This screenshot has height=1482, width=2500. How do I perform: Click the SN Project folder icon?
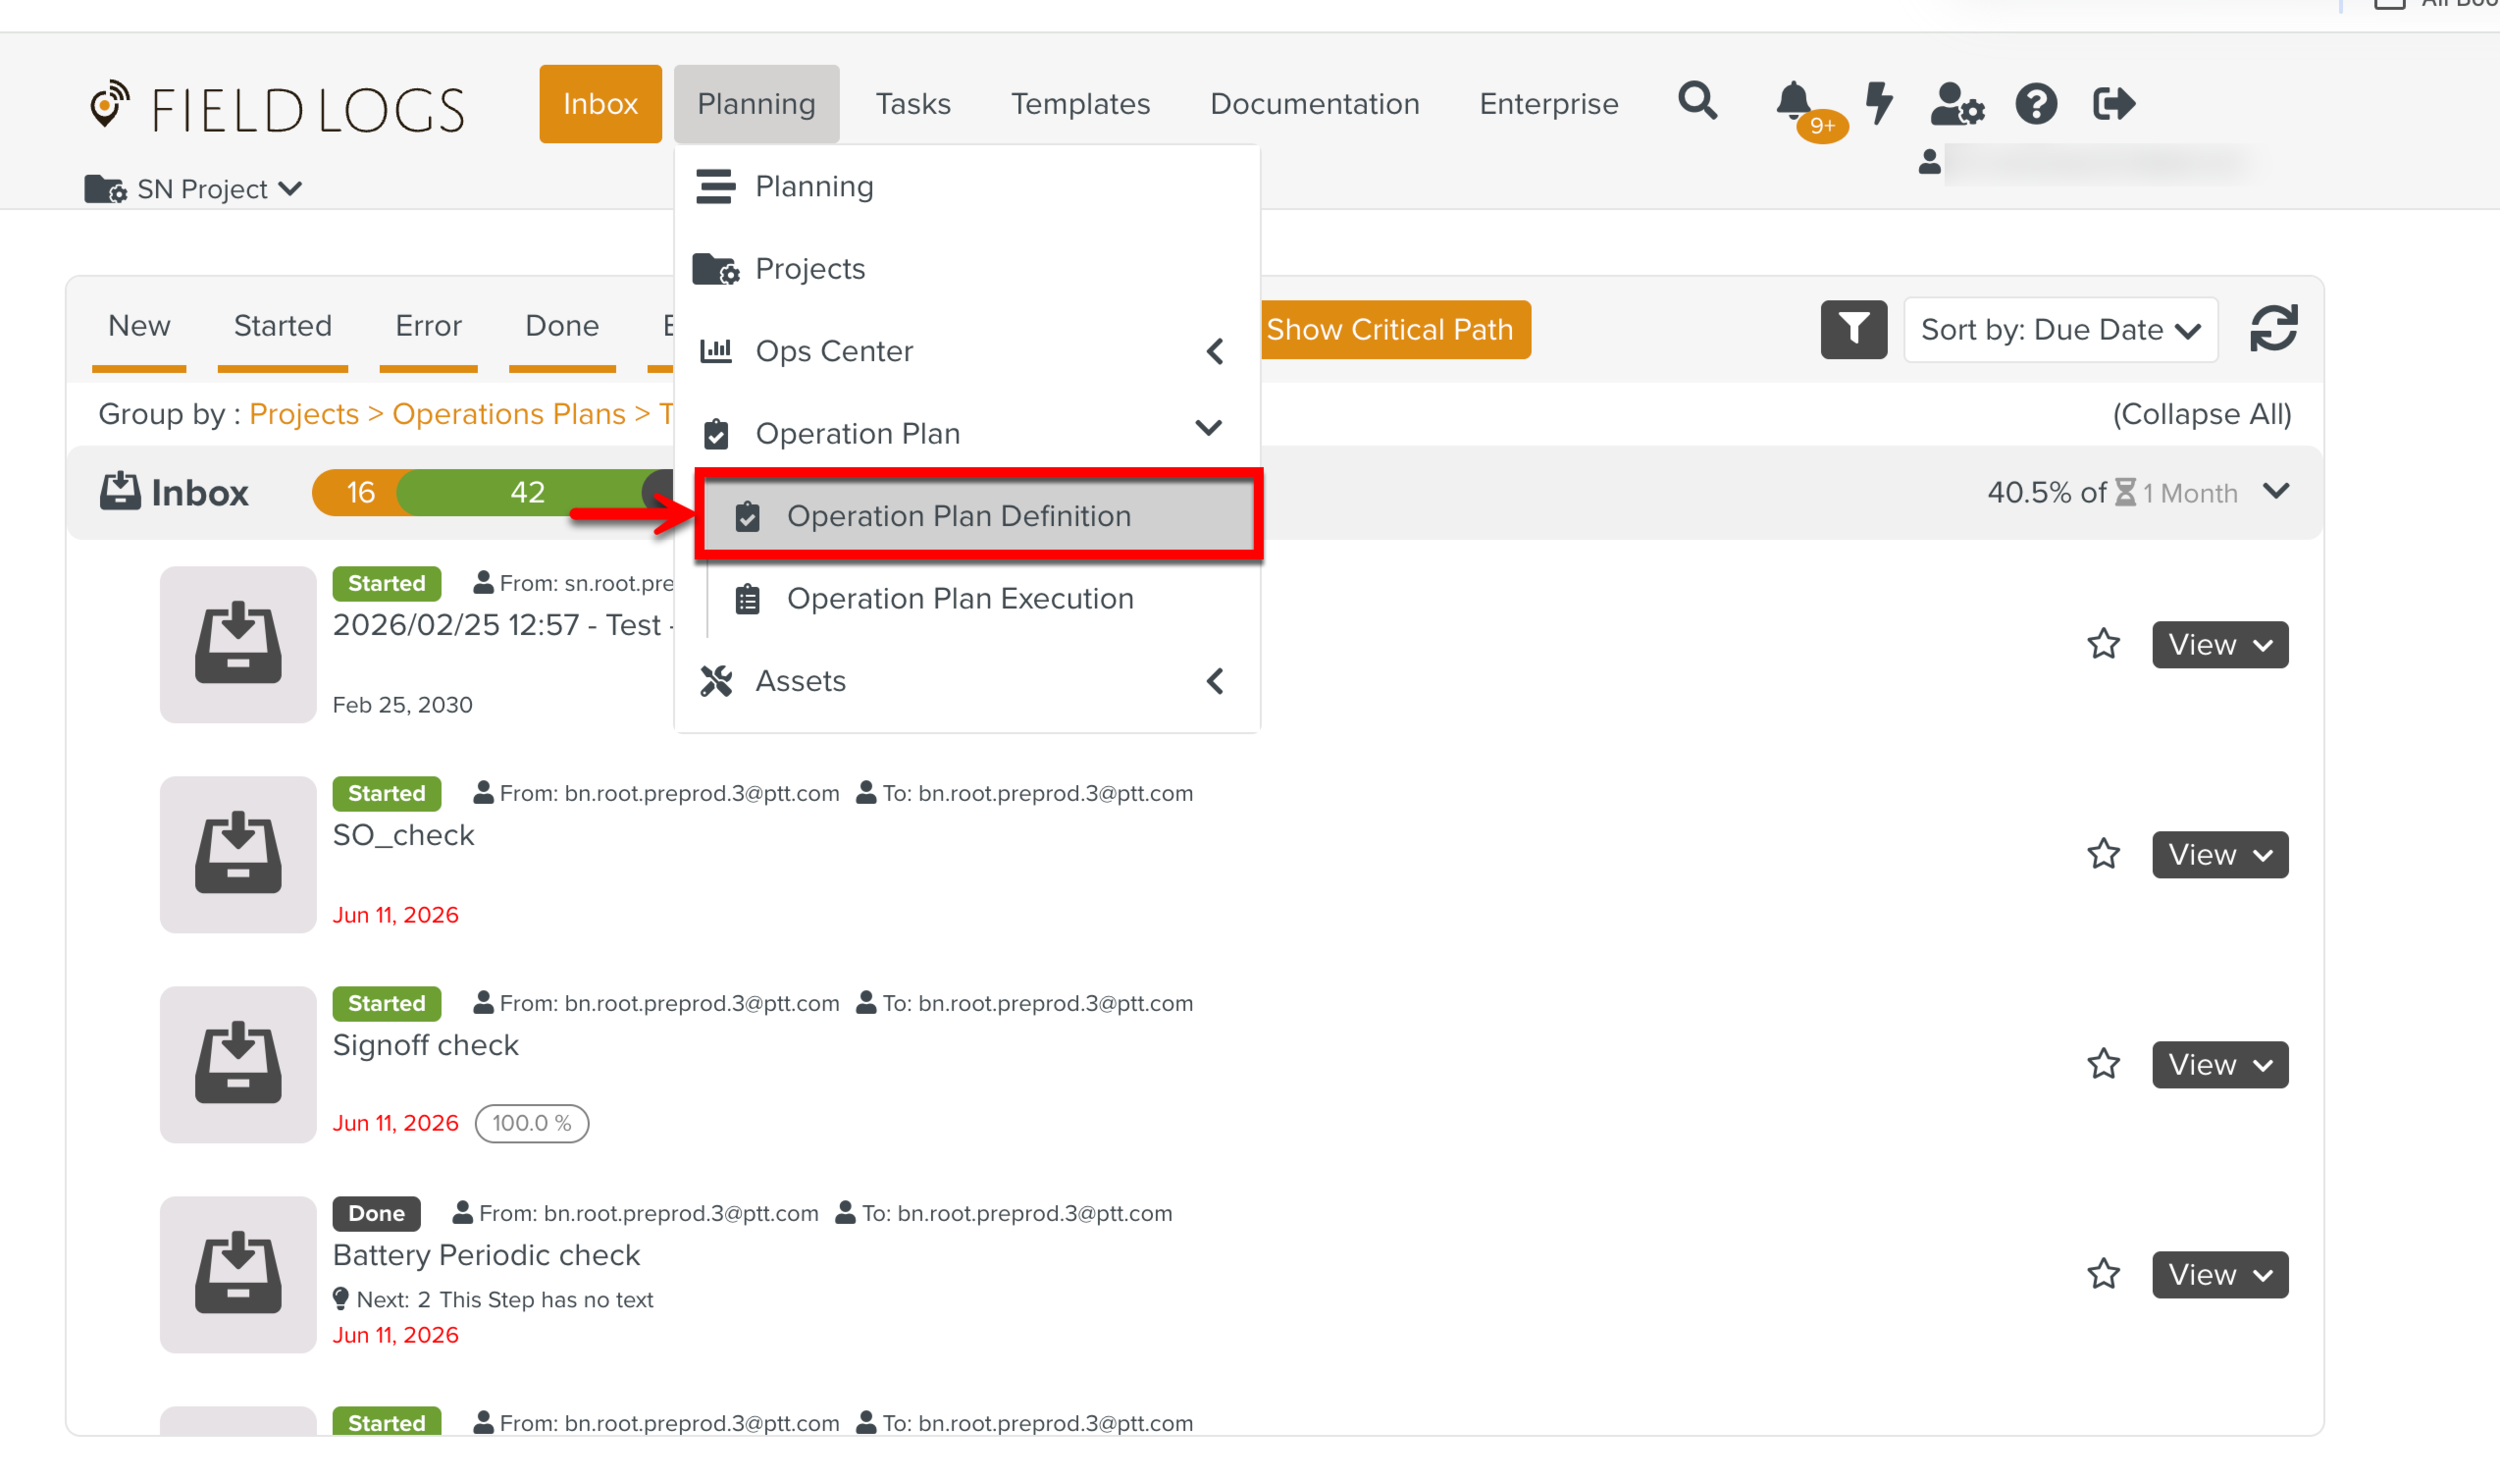tap(105, 188)
